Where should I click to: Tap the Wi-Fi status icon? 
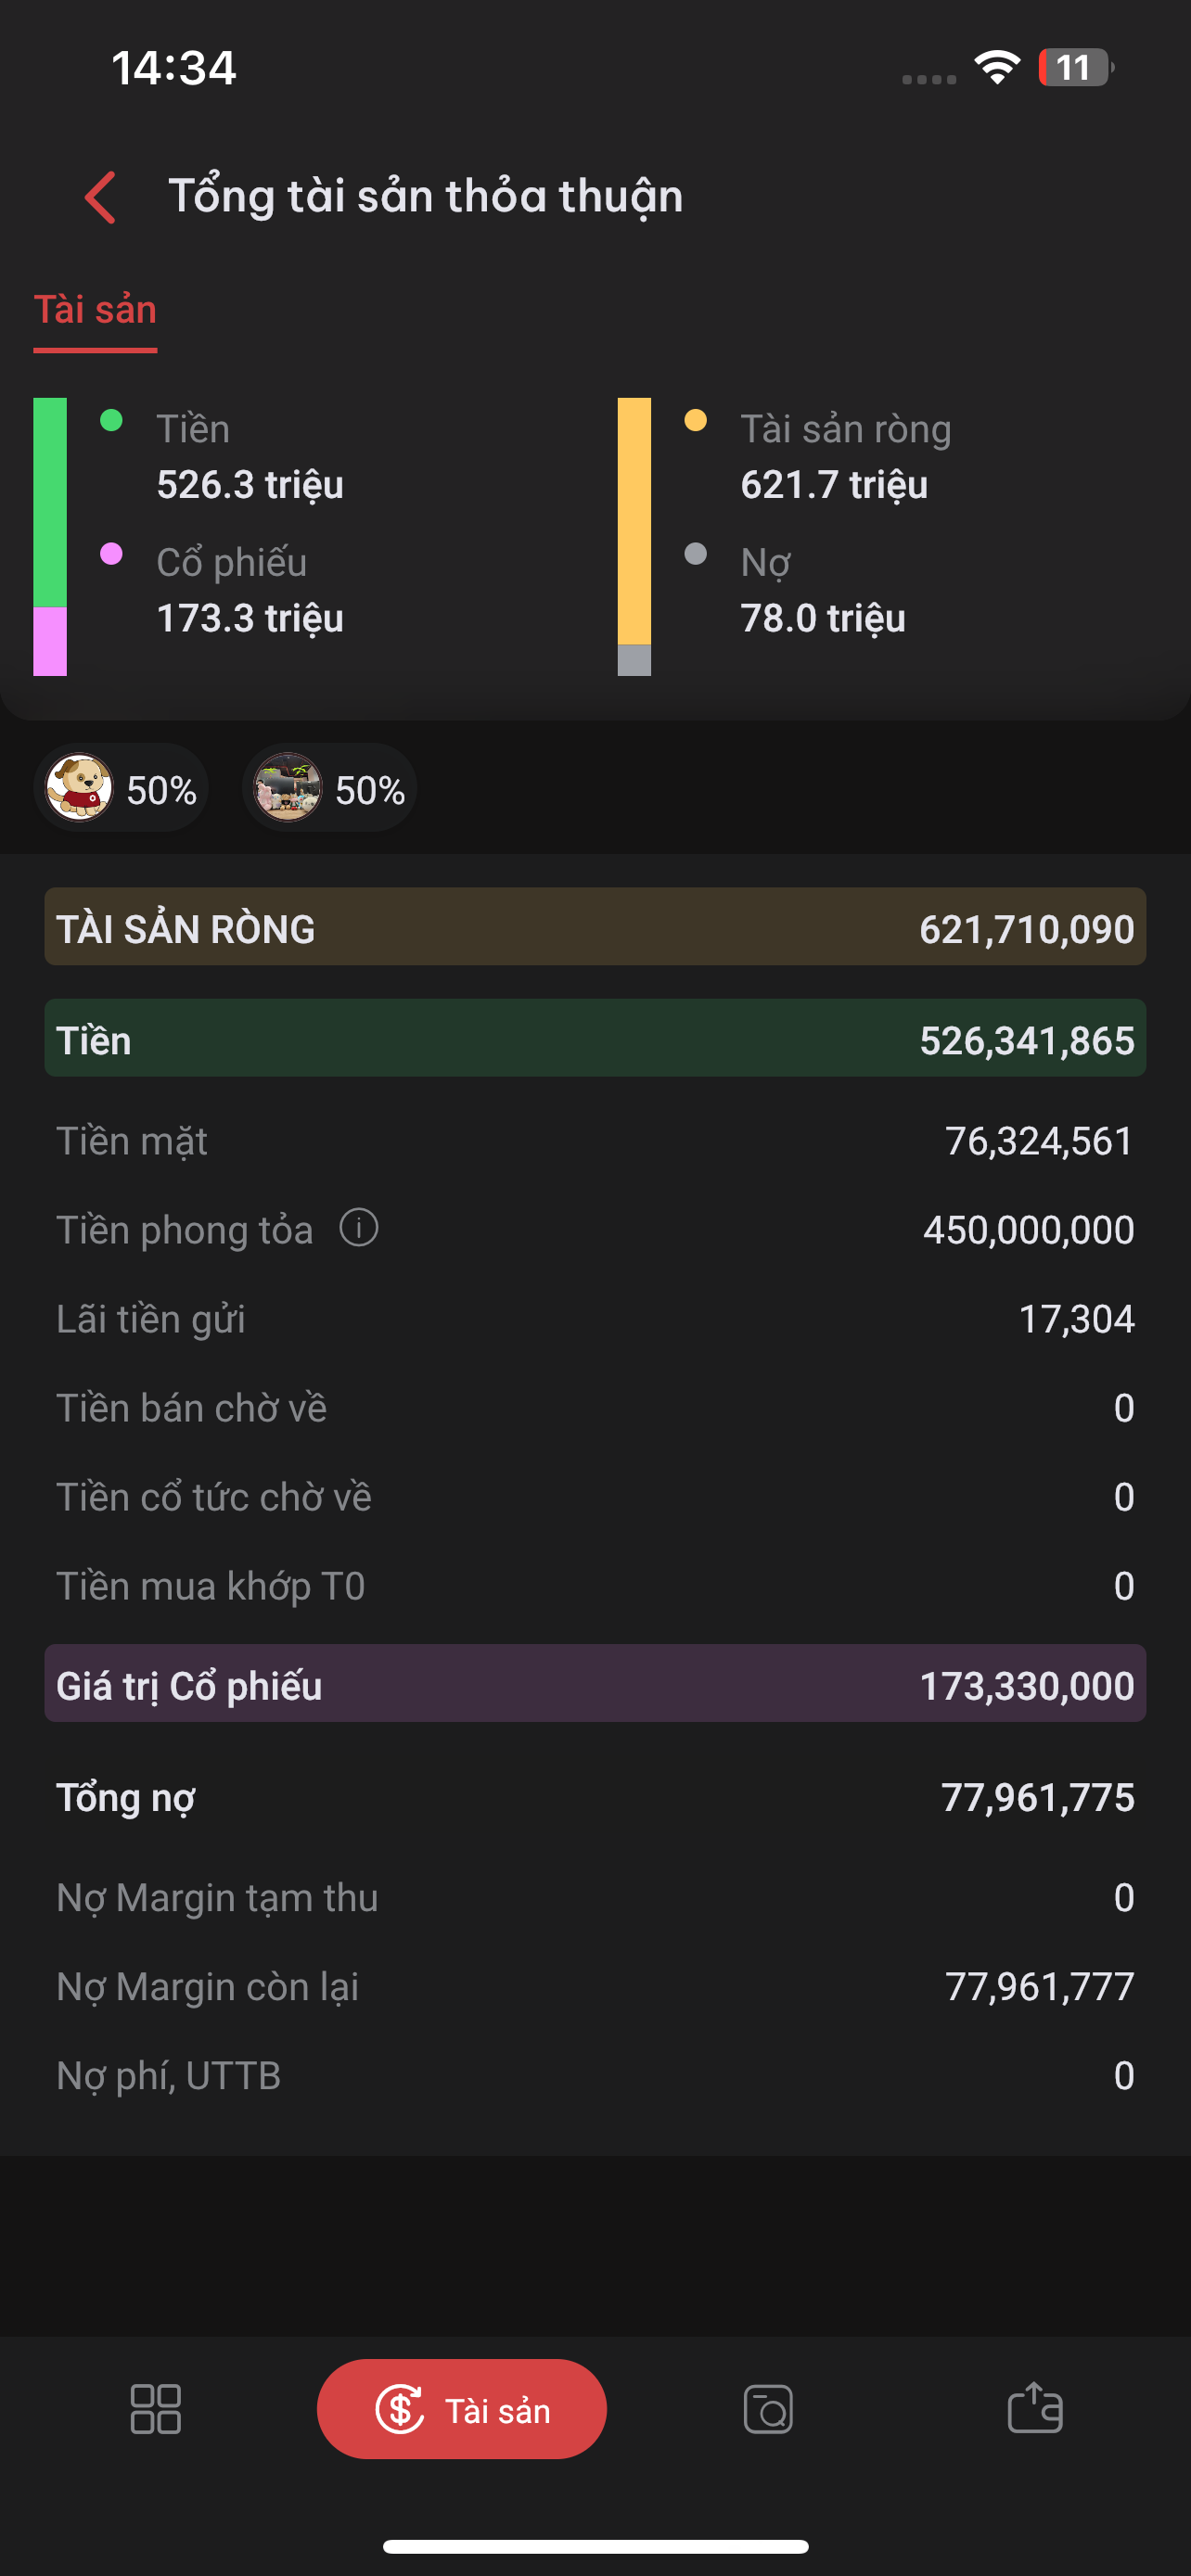[997, 68]
